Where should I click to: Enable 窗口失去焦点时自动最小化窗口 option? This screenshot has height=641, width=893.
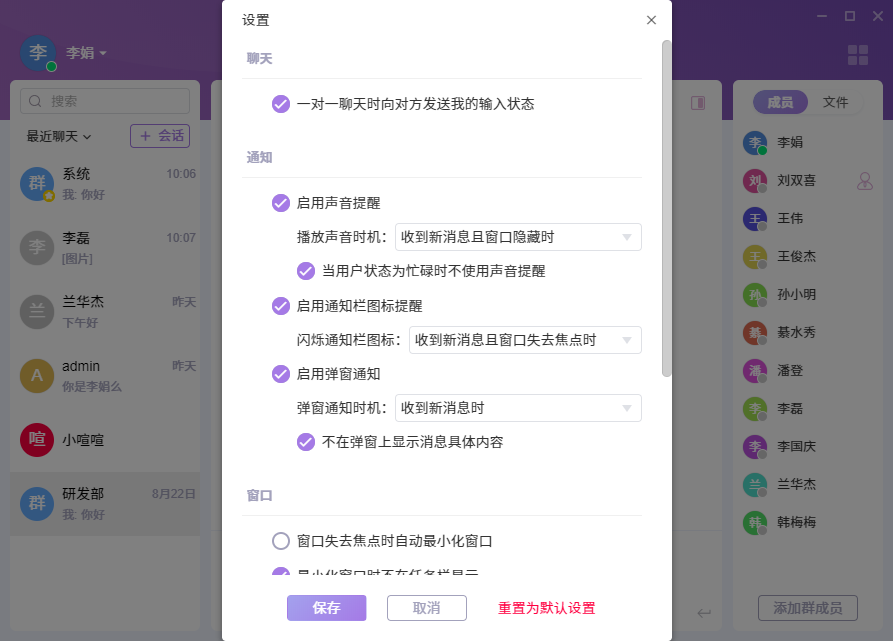click(x=280, y=541)
